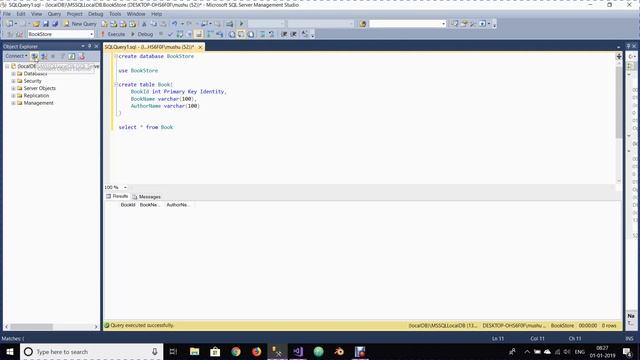Collapse the (localDB) server node
The height and width of the screenshot is (360, 640).
pyautogui.click(x=7, y=66)
